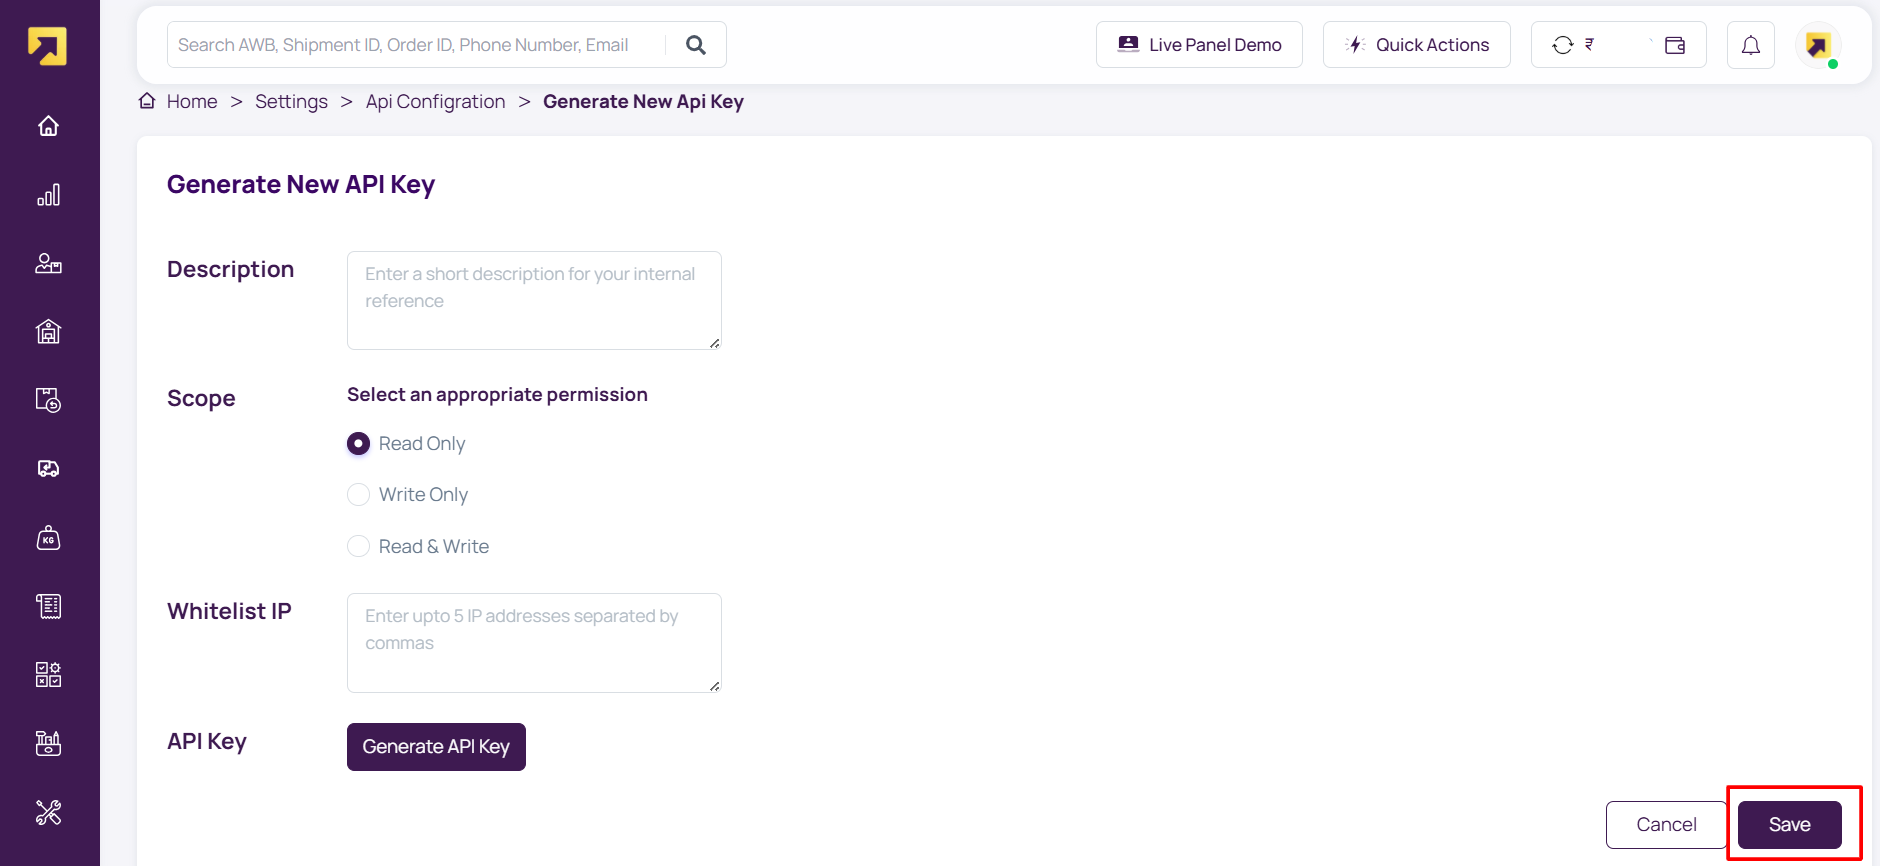Choose the Read & Write scope
Viewport: 1880px width, 866px height.
[358, 547]
